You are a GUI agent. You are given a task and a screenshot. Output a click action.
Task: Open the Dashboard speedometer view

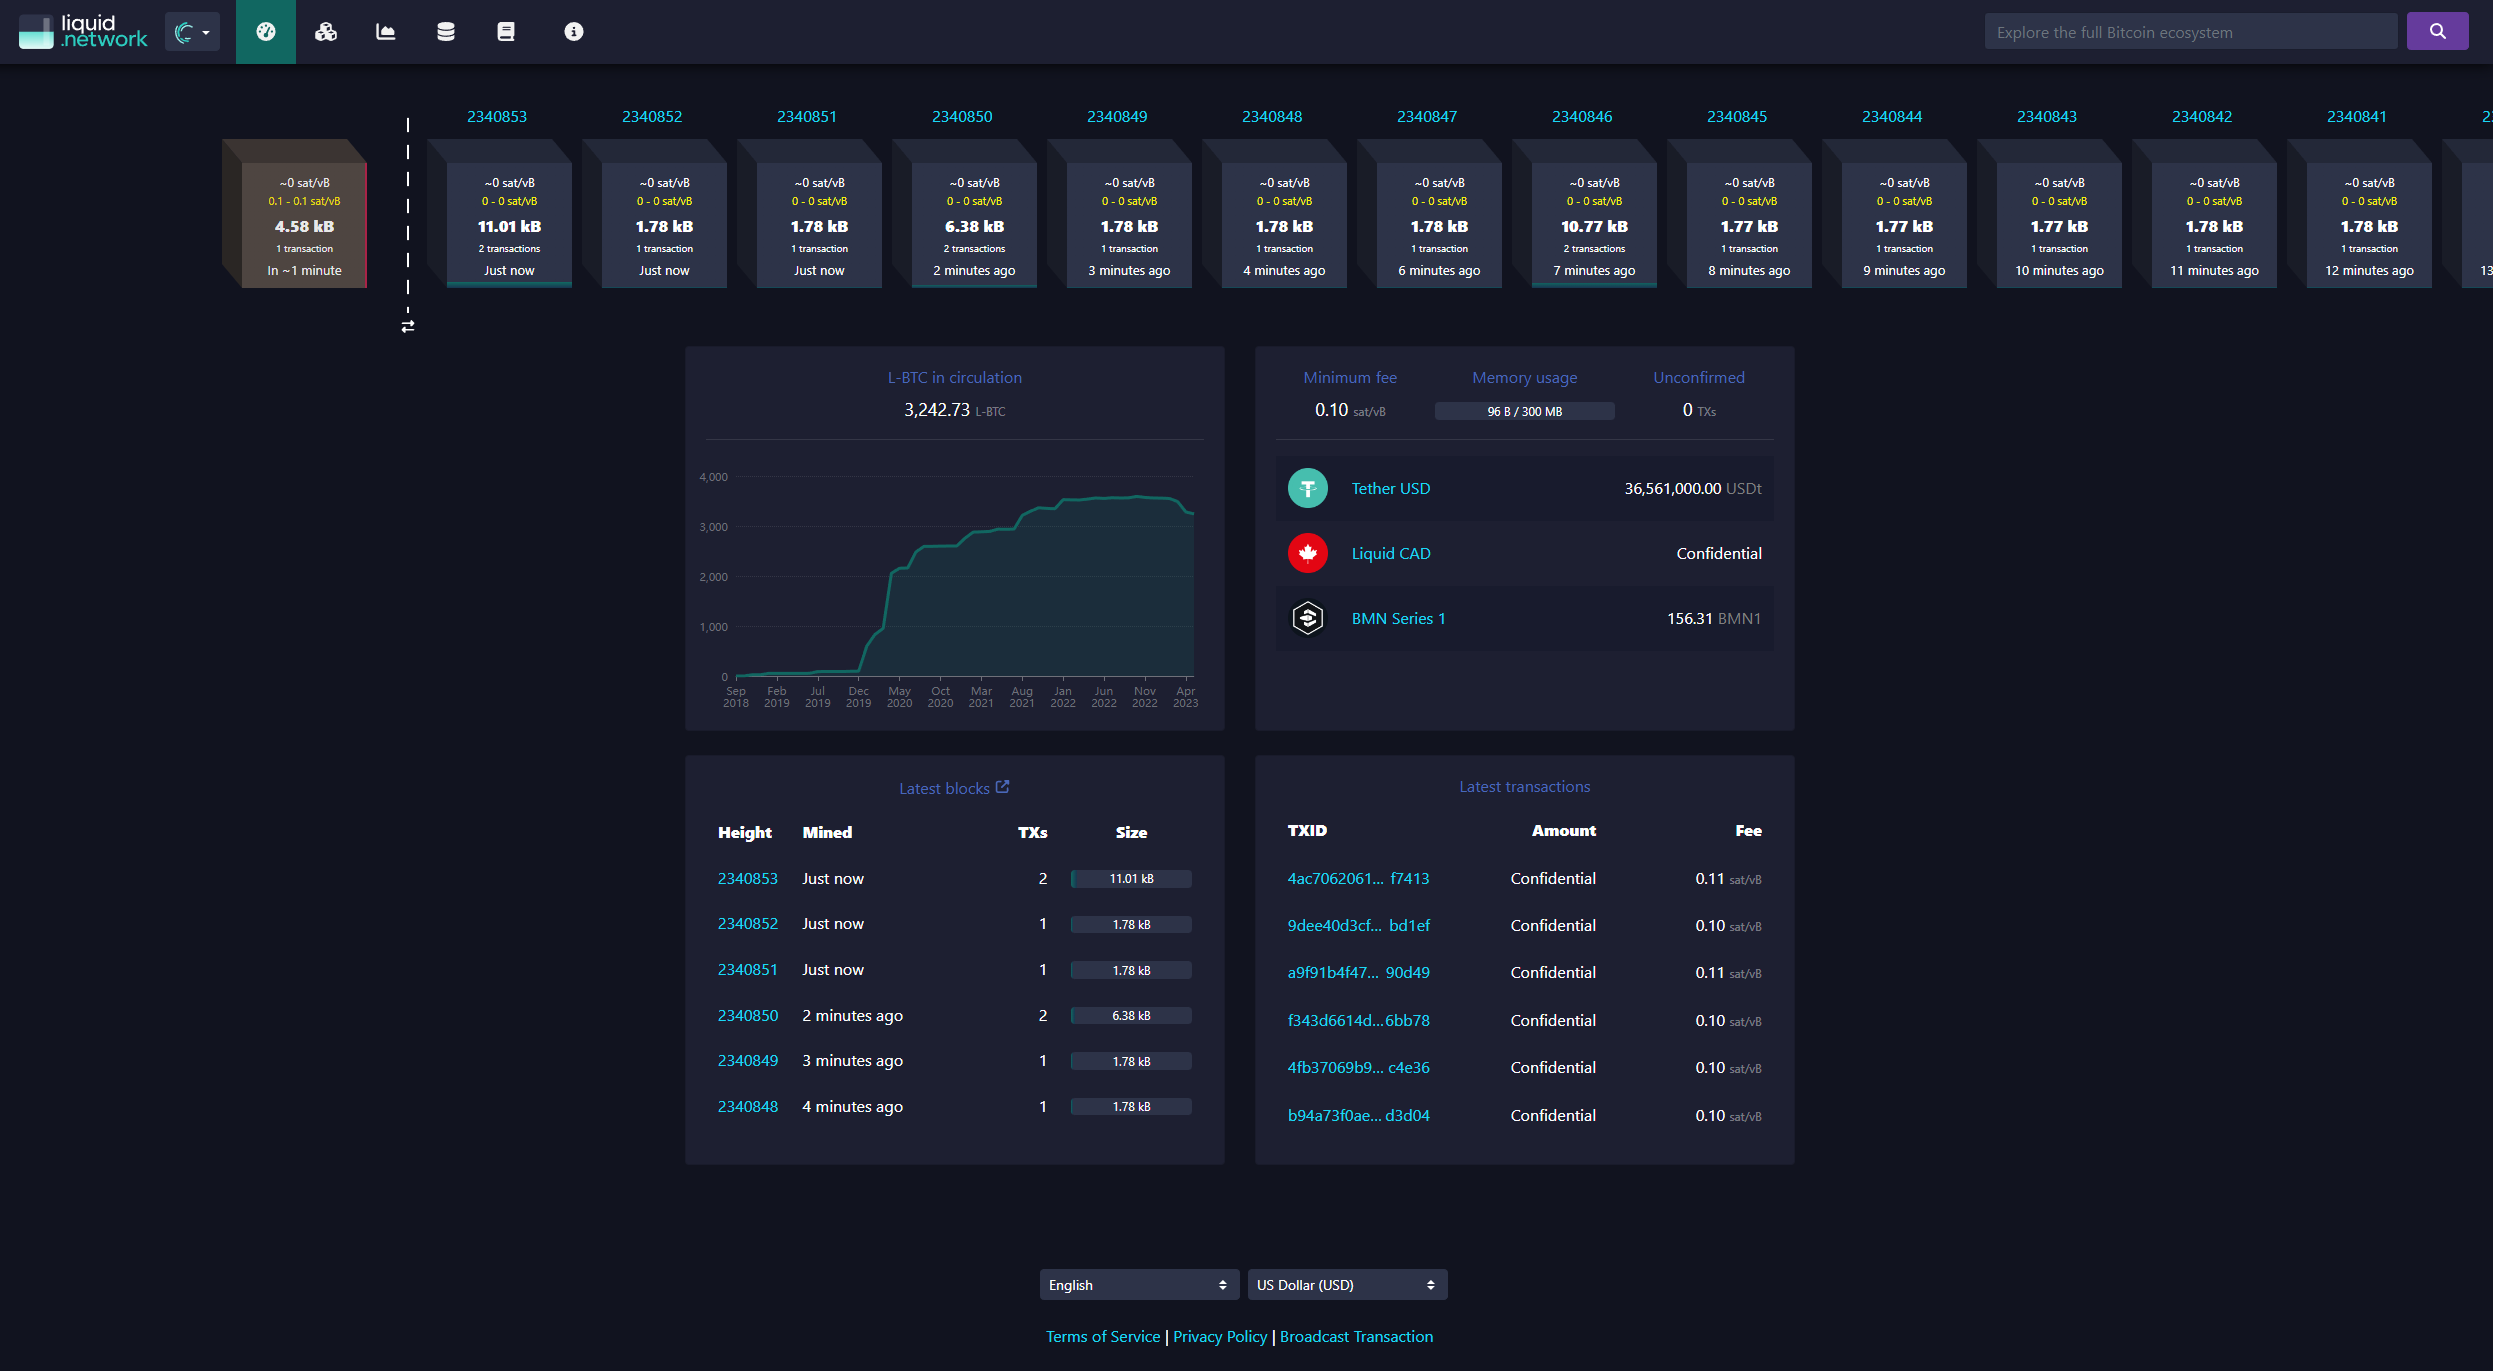[265, 31]
